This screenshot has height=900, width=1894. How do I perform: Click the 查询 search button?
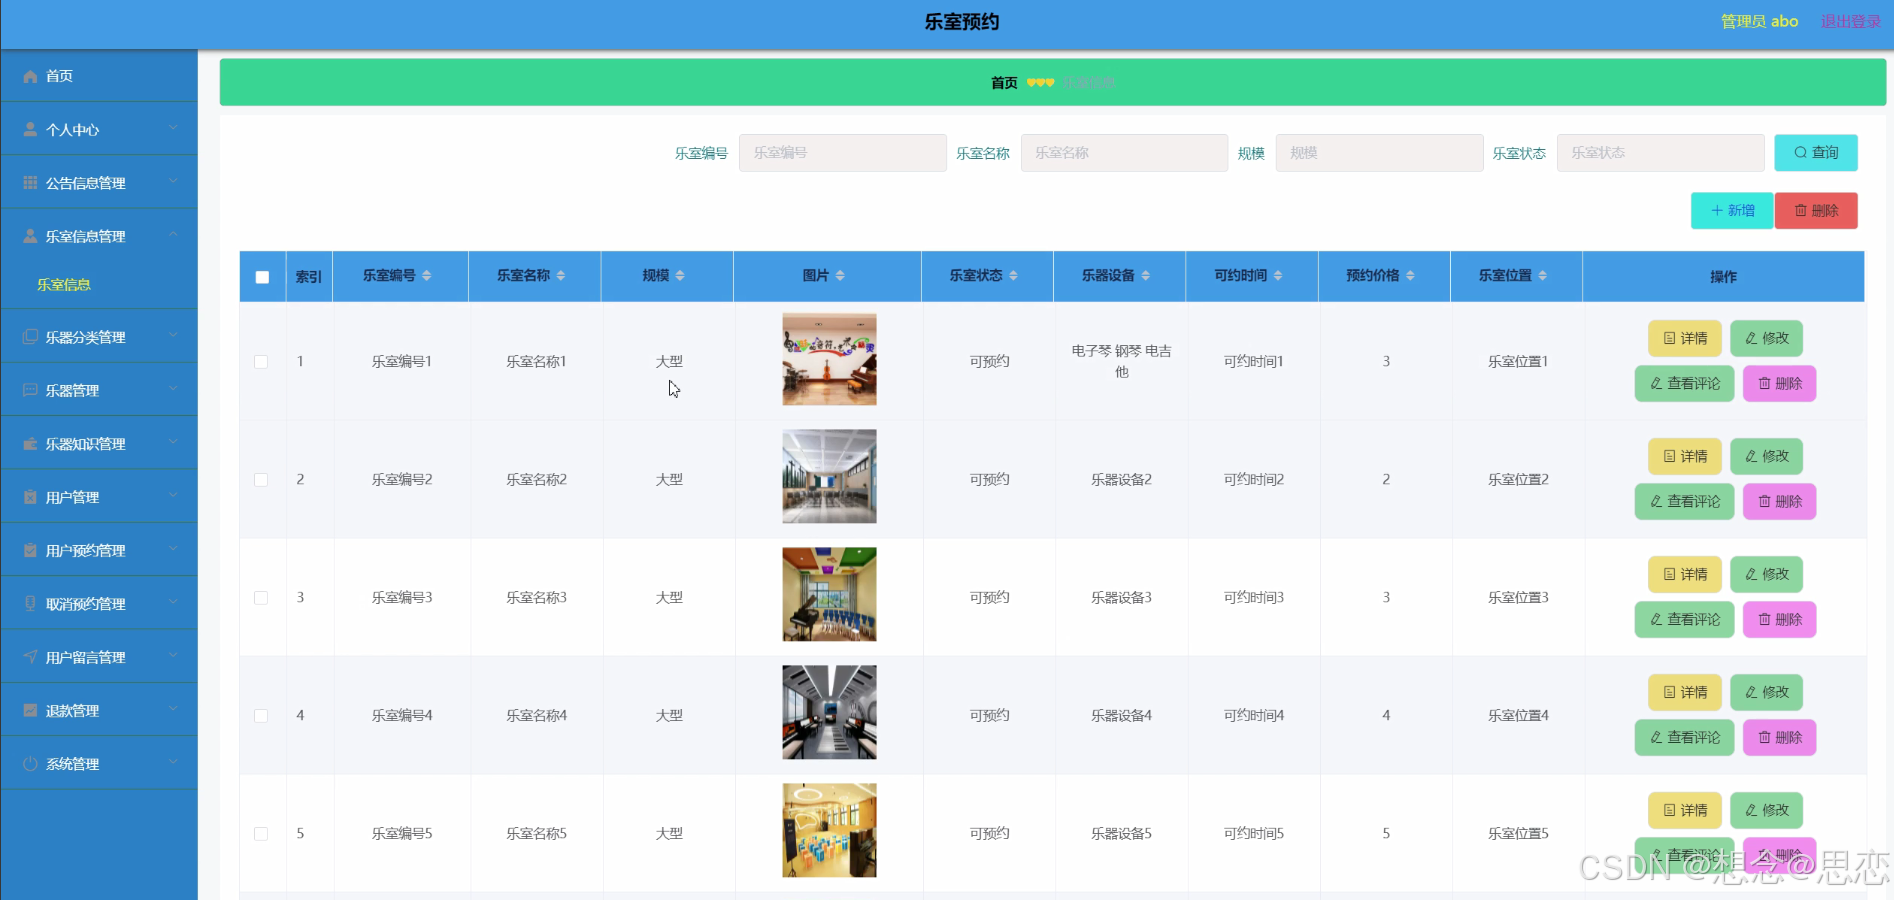point(1816,153)
